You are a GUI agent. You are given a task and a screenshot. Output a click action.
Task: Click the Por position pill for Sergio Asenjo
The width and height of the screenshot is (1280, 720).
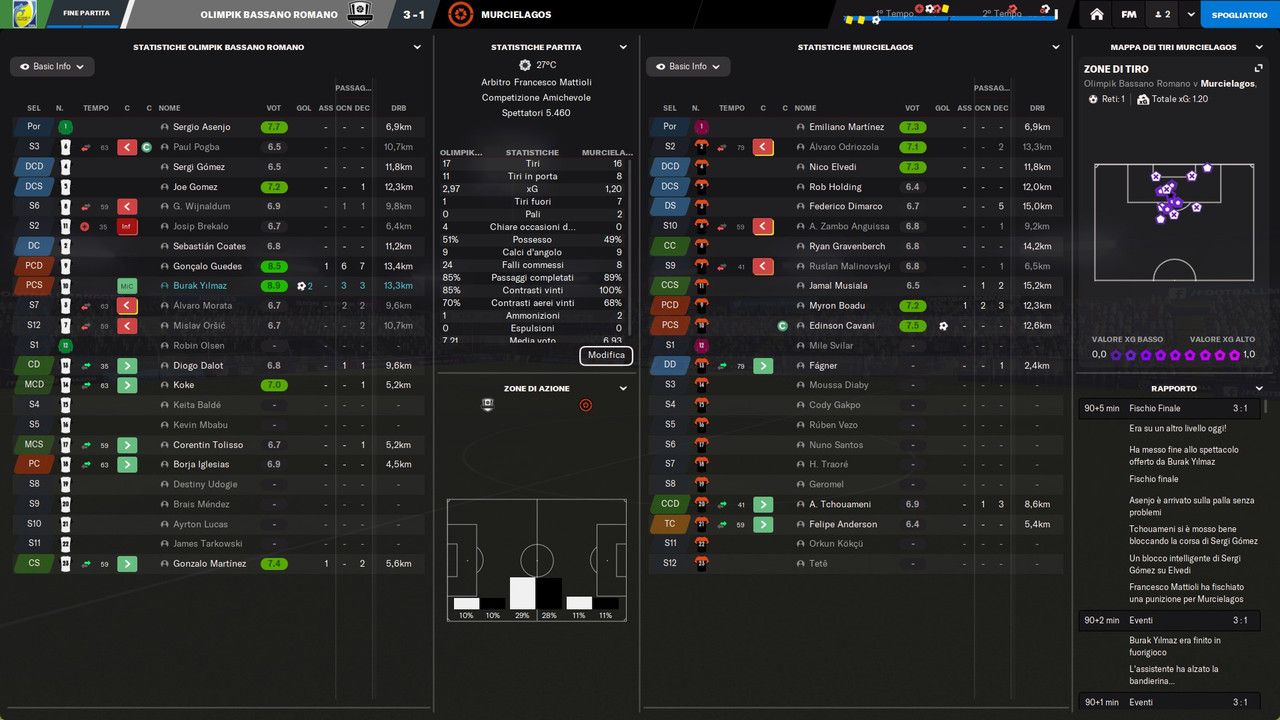pyautogui.click(x=33, y=127)
